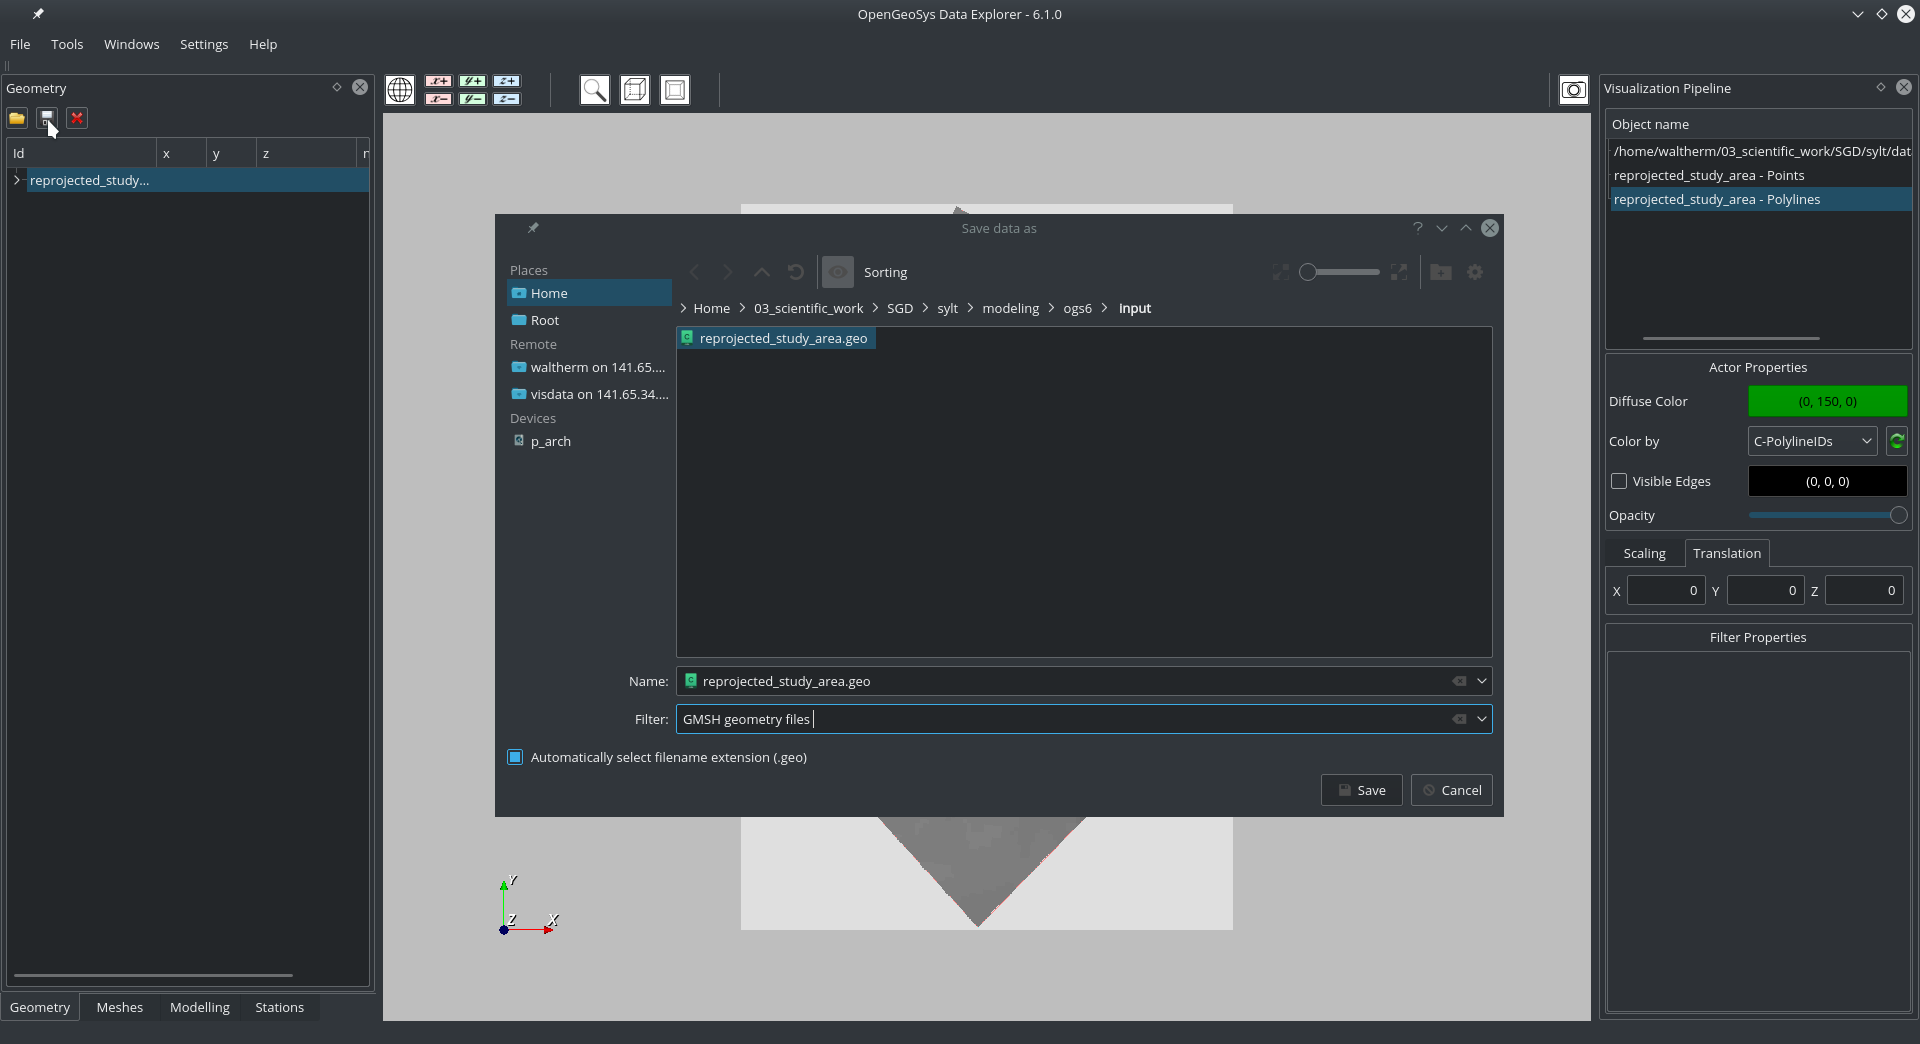
Task: Toggle the file preview eye button
Action: click(838, 272)
